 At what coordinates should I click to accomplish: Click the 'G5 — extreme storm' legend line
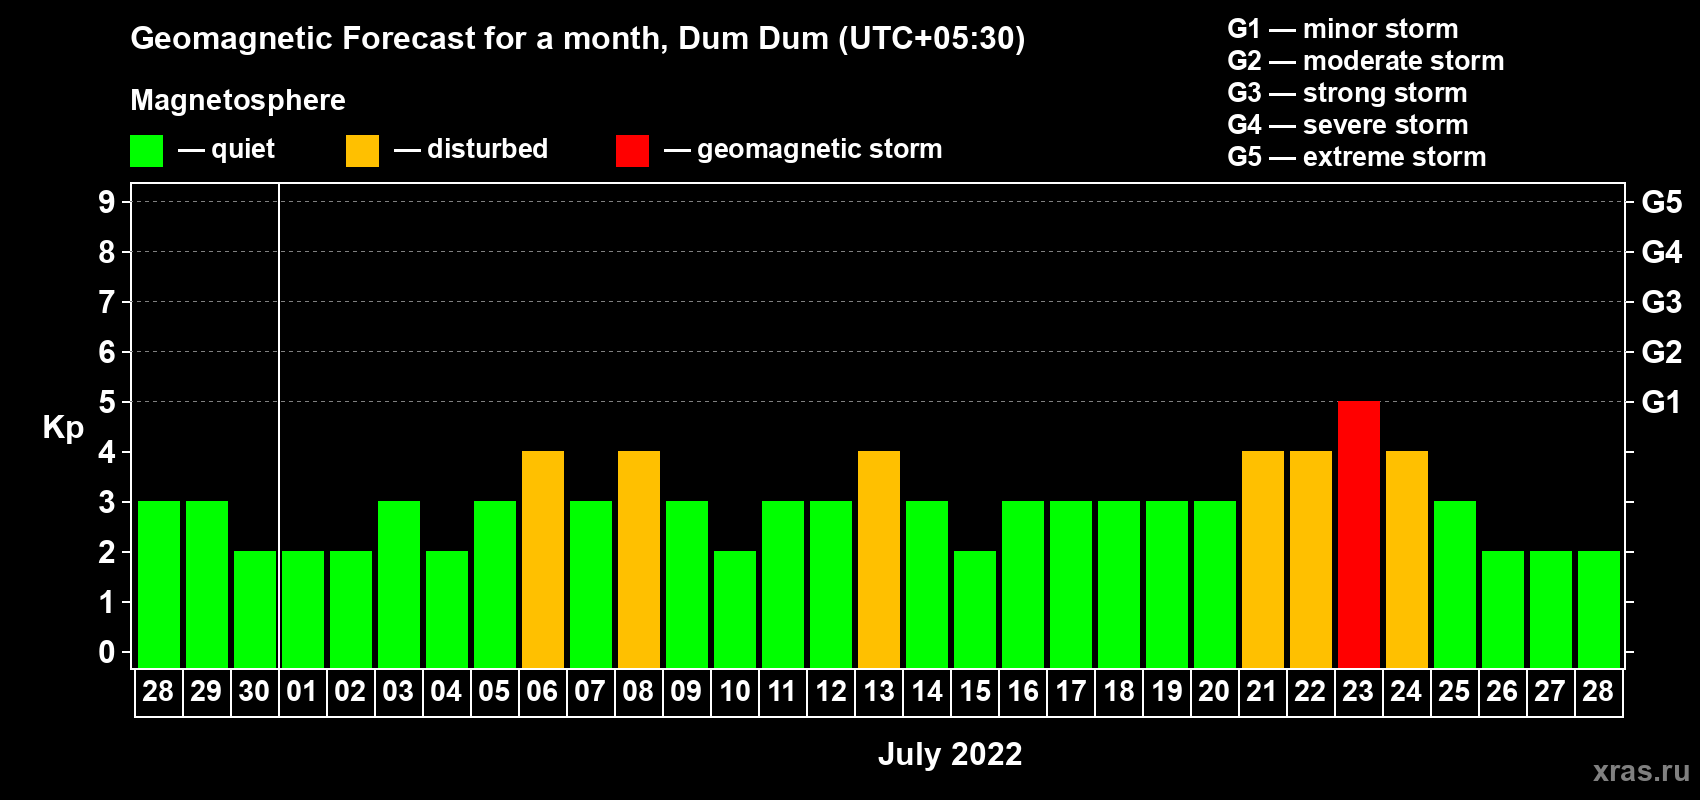point(1357,157)
